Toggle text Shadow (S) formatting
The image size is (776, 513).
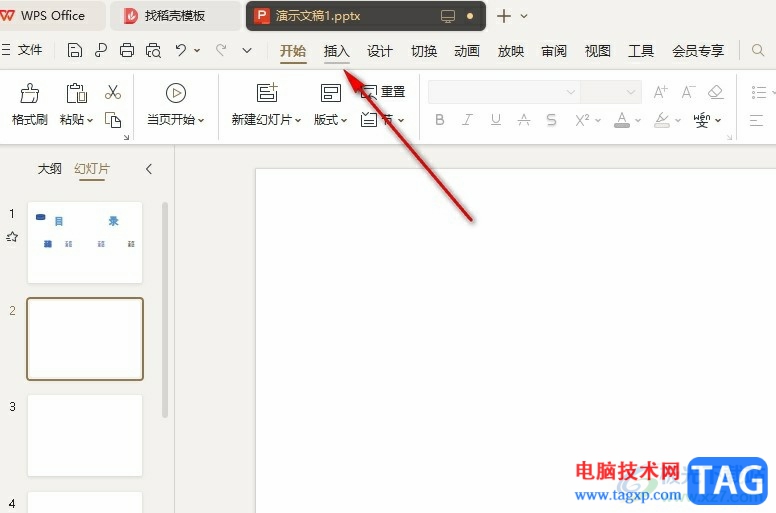(x=551, y=120)
